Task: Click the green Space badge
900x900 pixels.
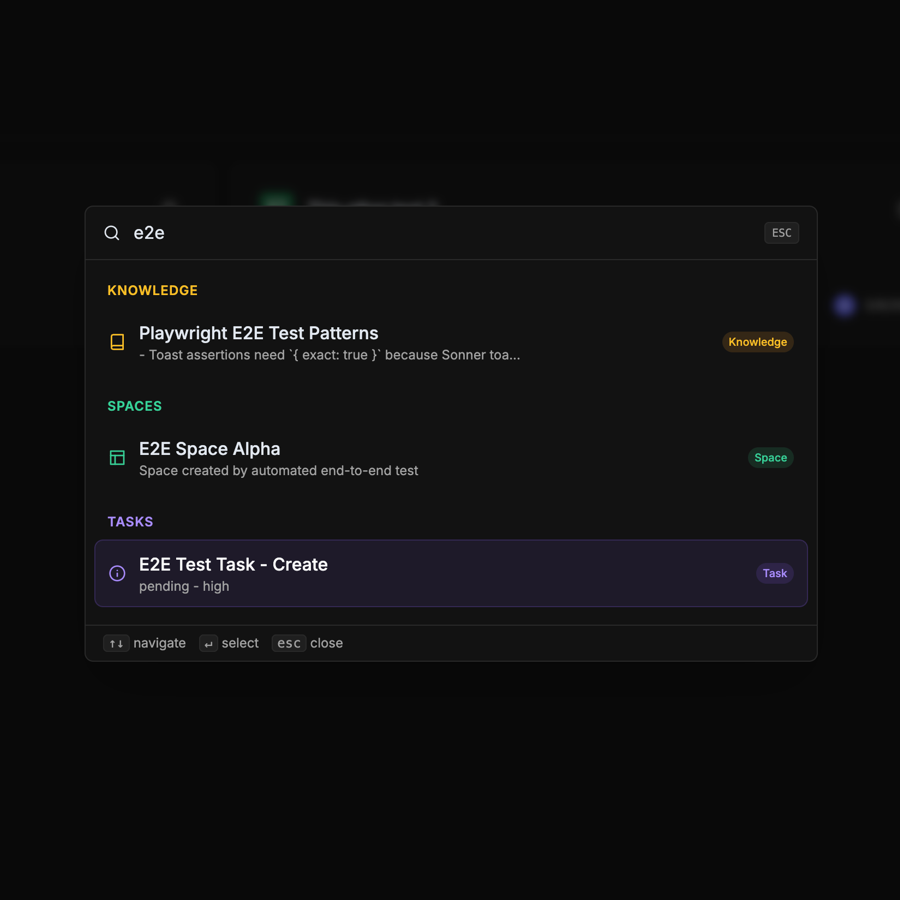Action: [770, 457]
